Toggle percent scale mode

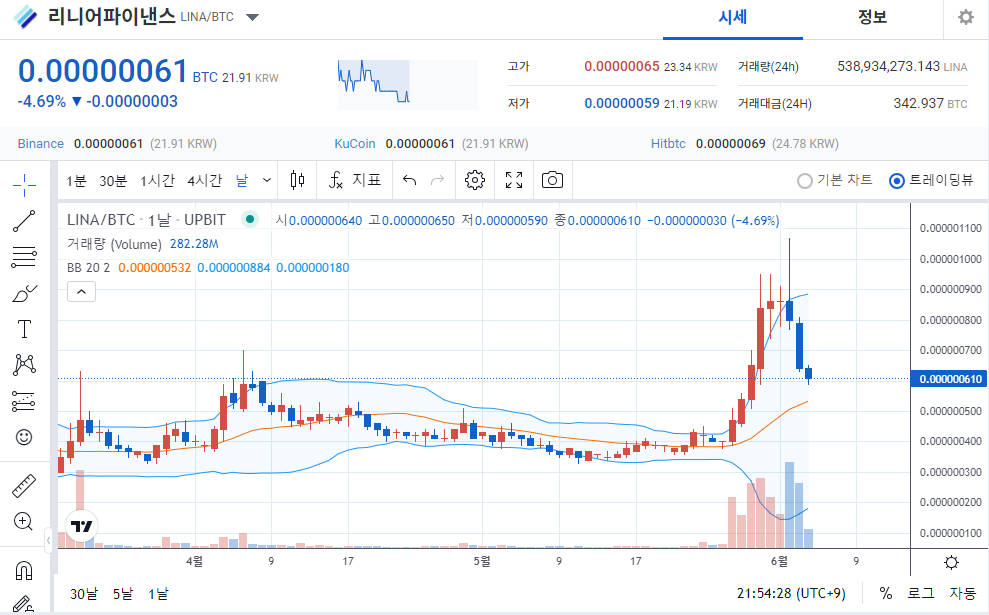coord(886,594)
